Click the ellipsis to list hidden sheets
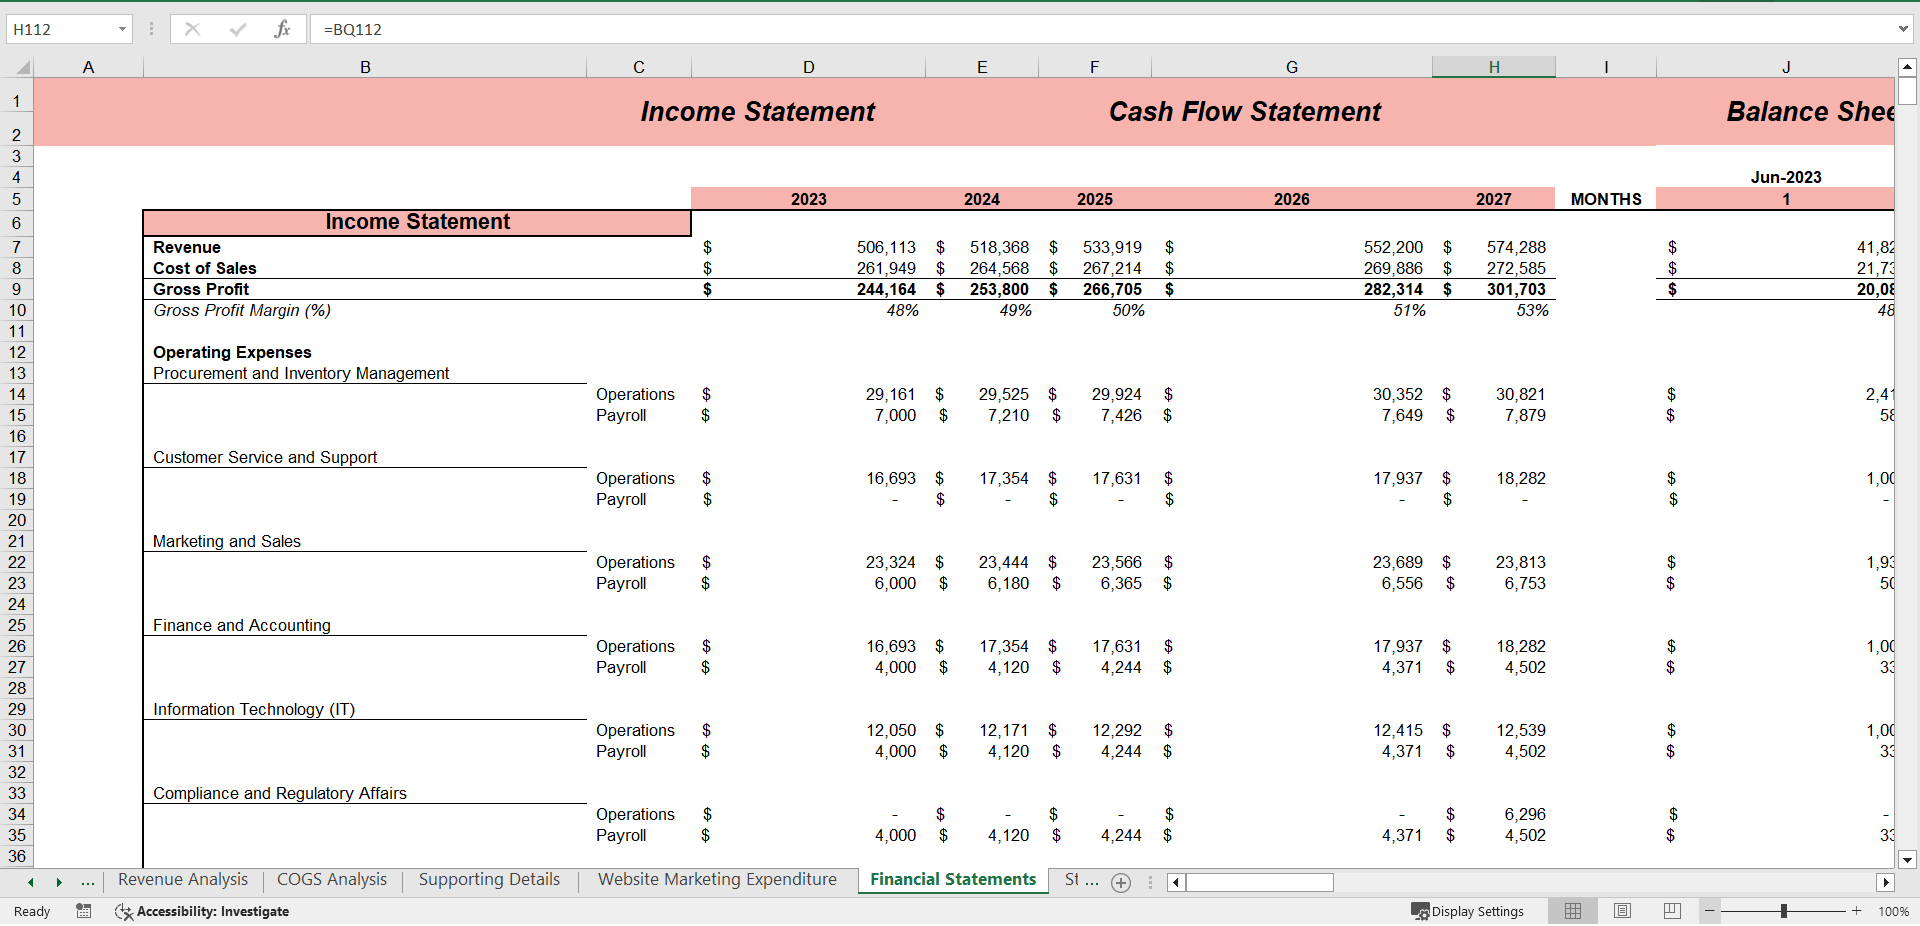Image resolution: width=1920 pixels, height=926 pixels. pos(88,882)
